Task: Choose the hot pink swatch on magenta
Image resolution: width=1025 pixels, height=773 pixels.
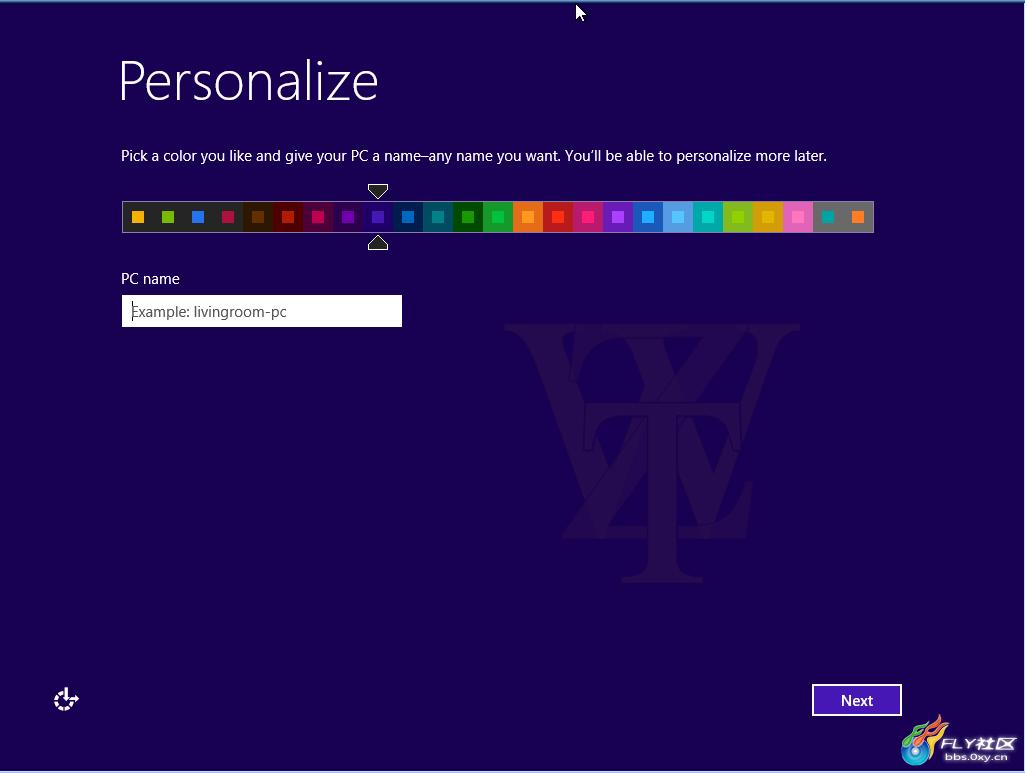Action: click(588, 217)
